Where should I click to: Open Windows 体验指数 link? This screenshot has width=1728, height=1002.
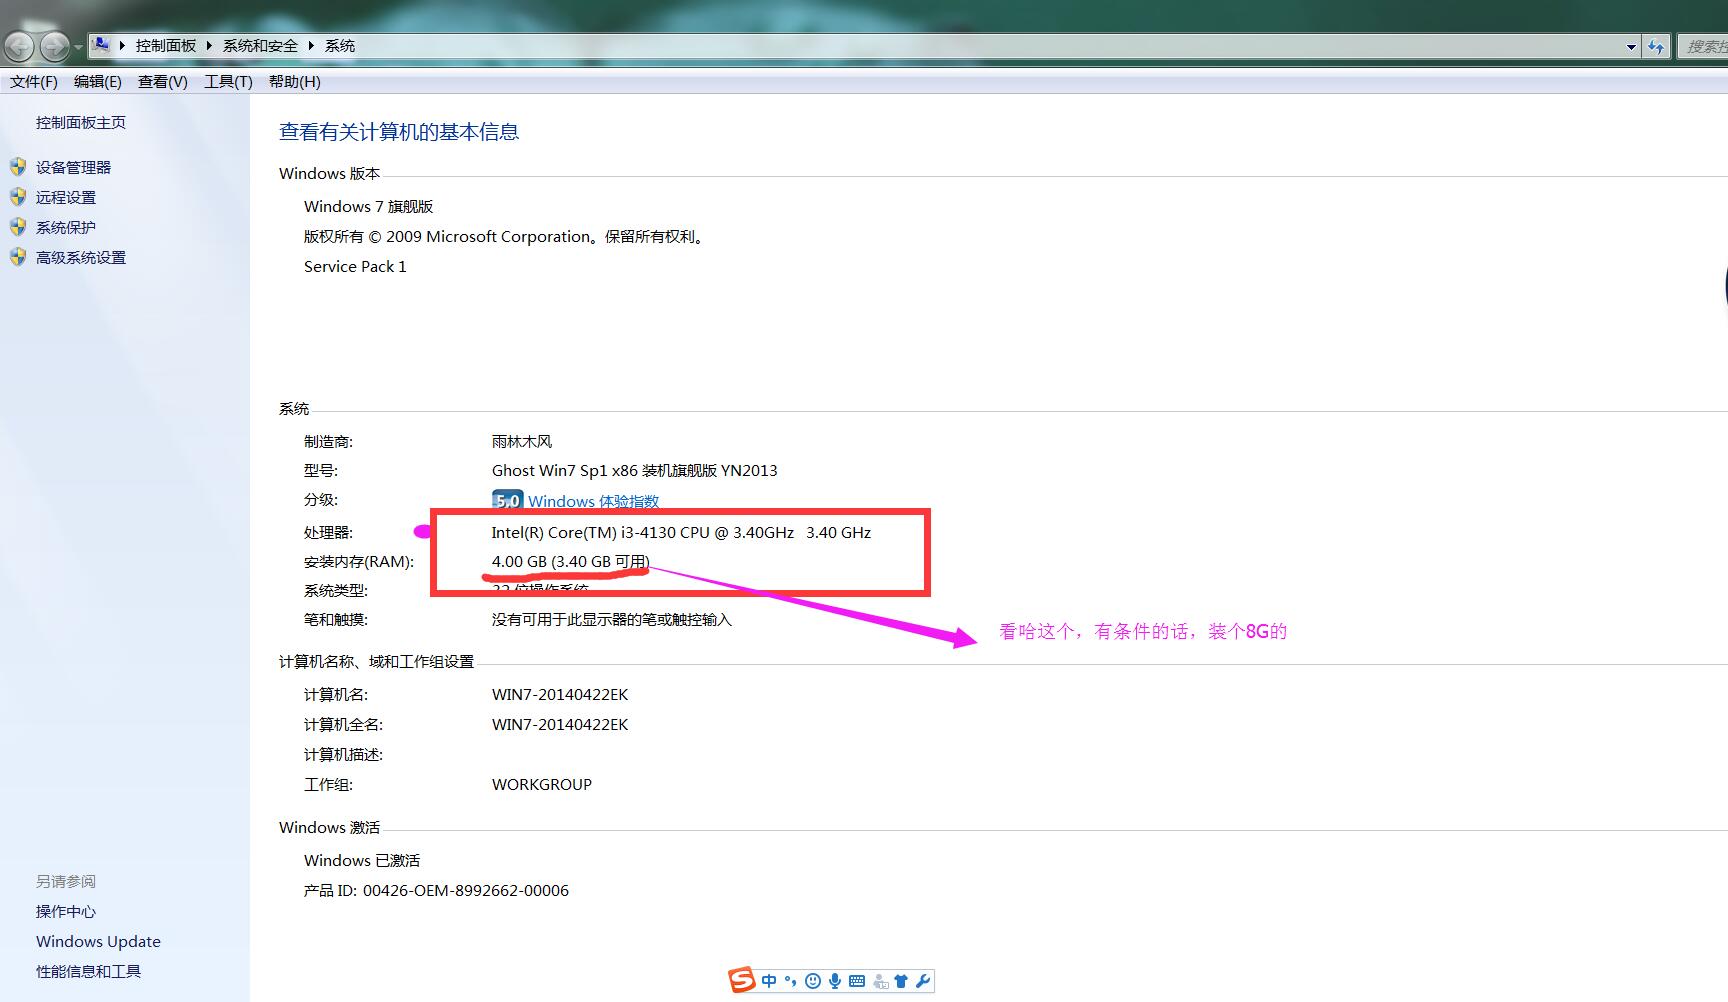[594, 502]
